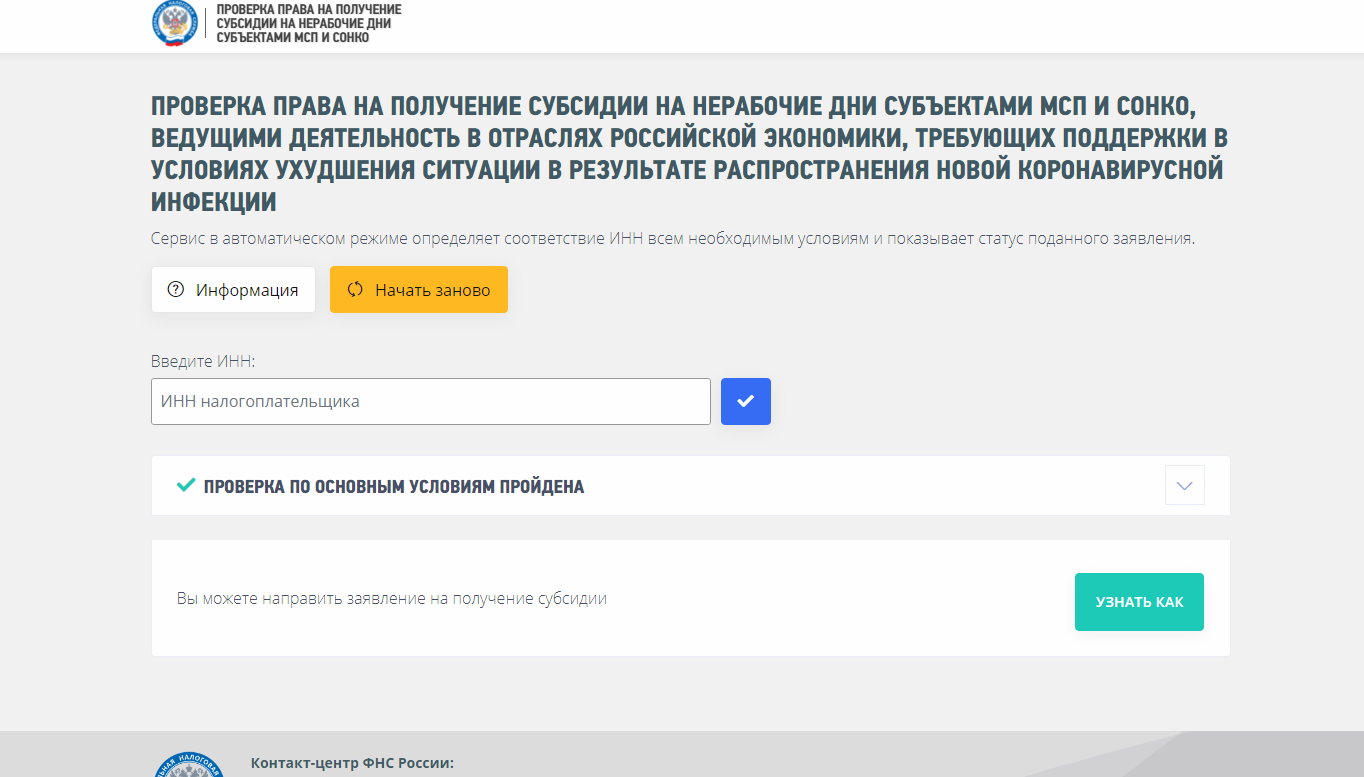1364x777 pixels.
Task: Expand the Проверка по основным условиям пройдена section
Action: (x=1185, y=485)
